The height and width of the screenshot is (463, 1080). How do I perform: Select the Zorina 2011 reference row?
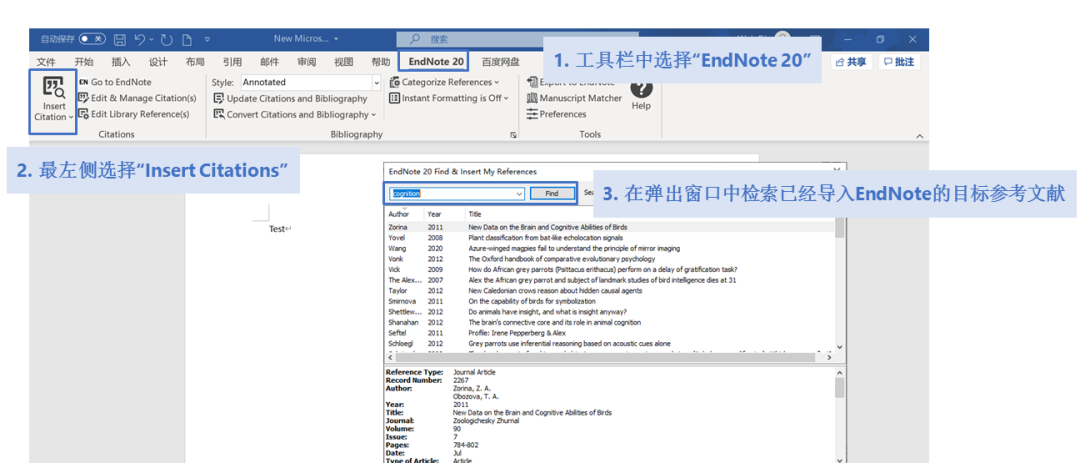[x=610, y=227]
